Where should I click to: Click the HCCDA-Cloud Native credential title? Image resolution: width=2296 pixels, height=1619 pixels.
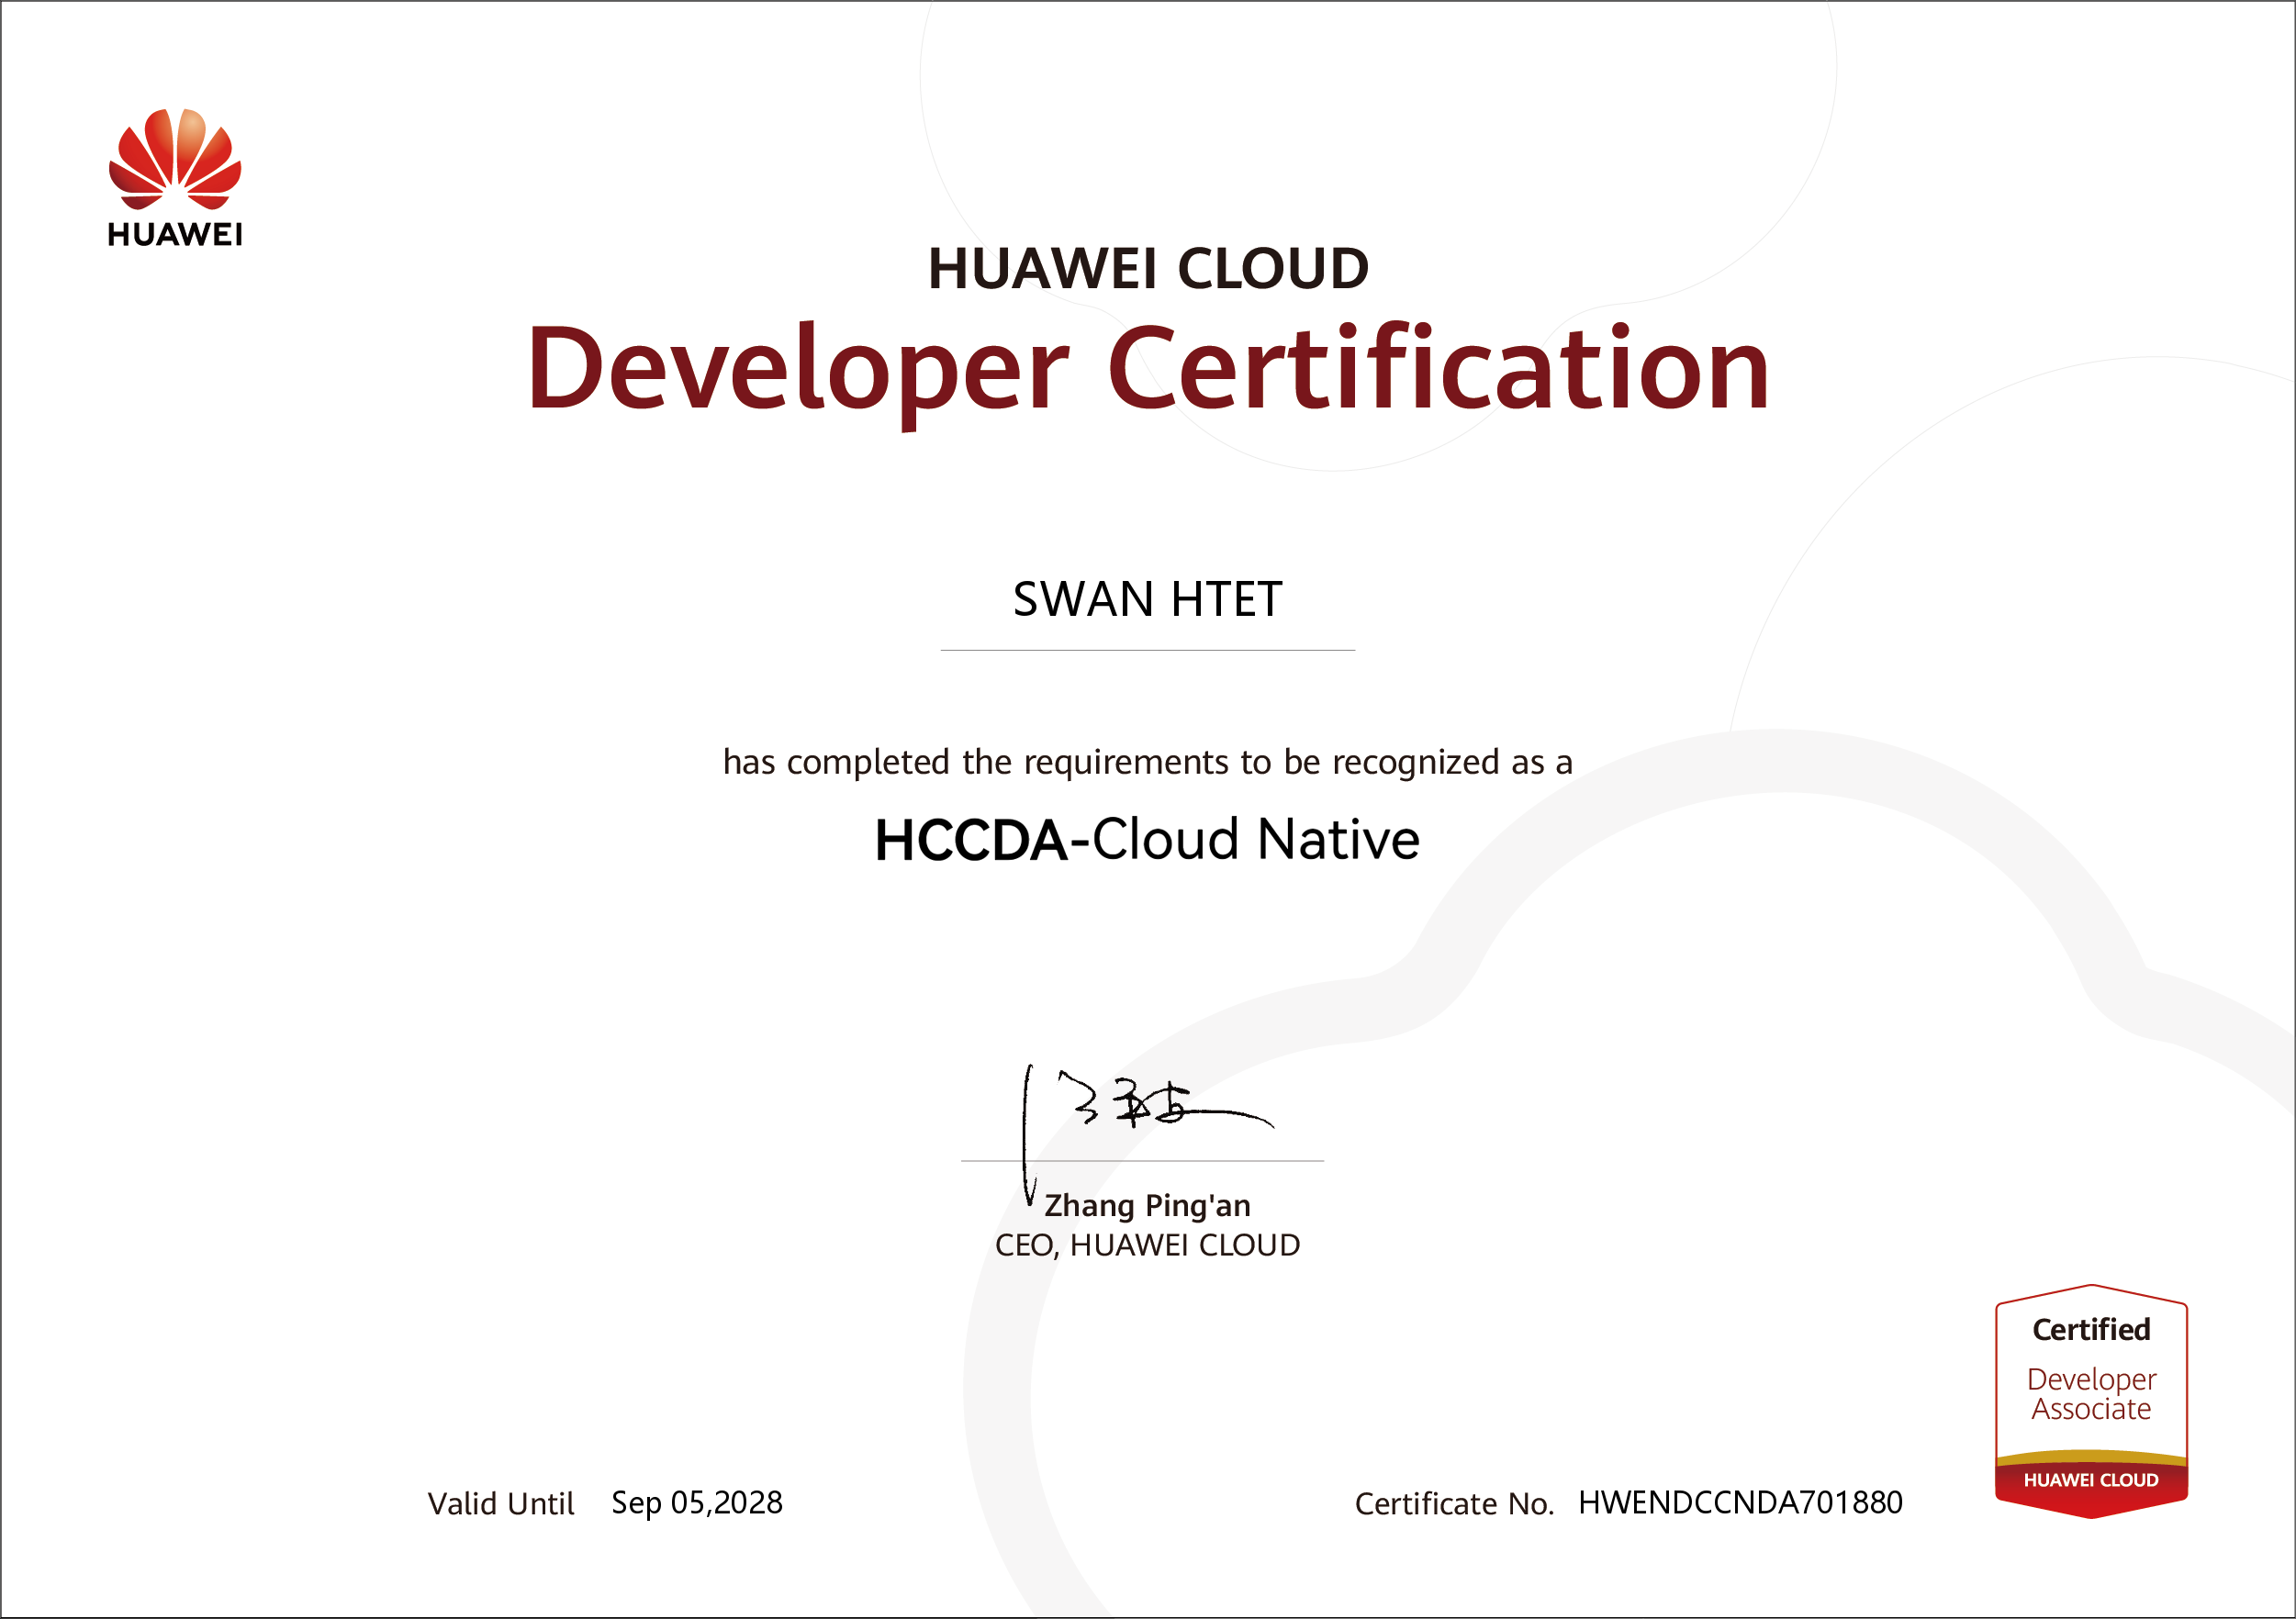[1146, 841]
